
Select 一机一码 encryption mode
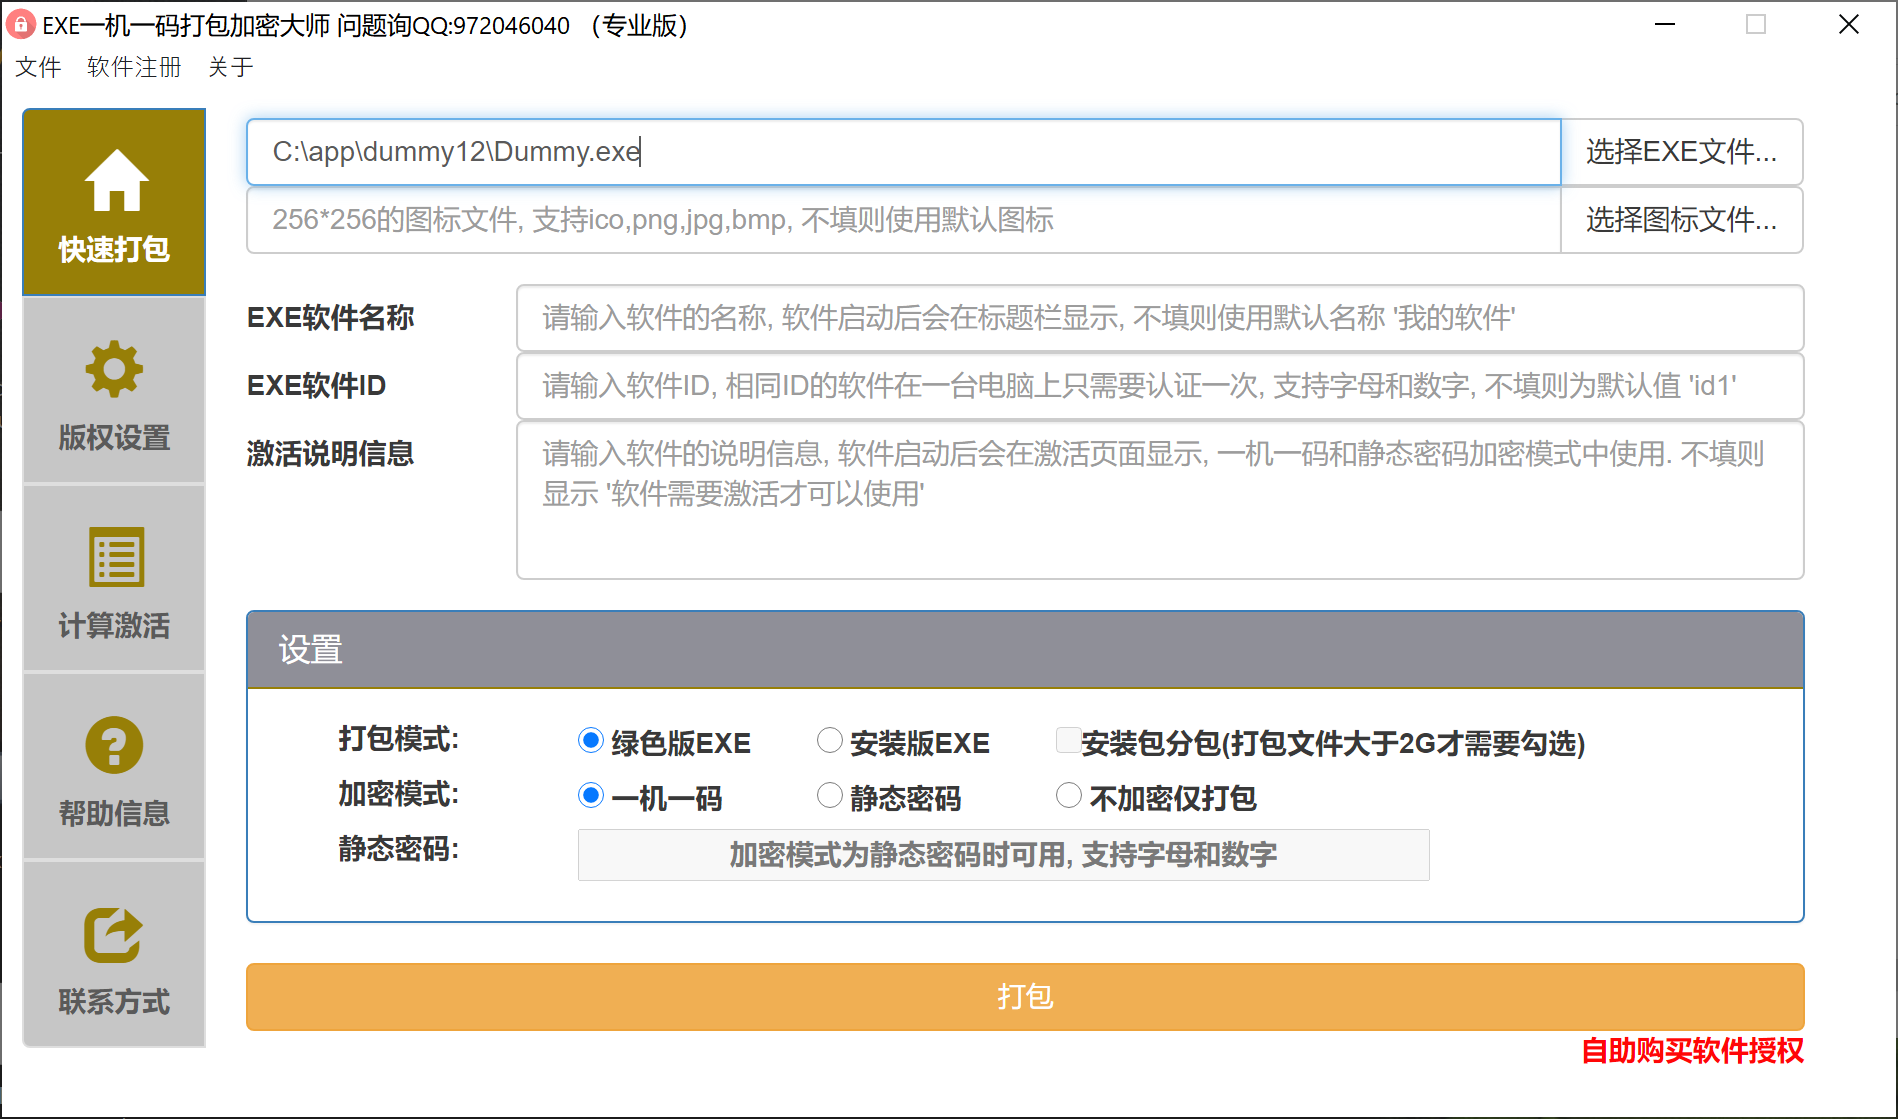tap(591, 796)
